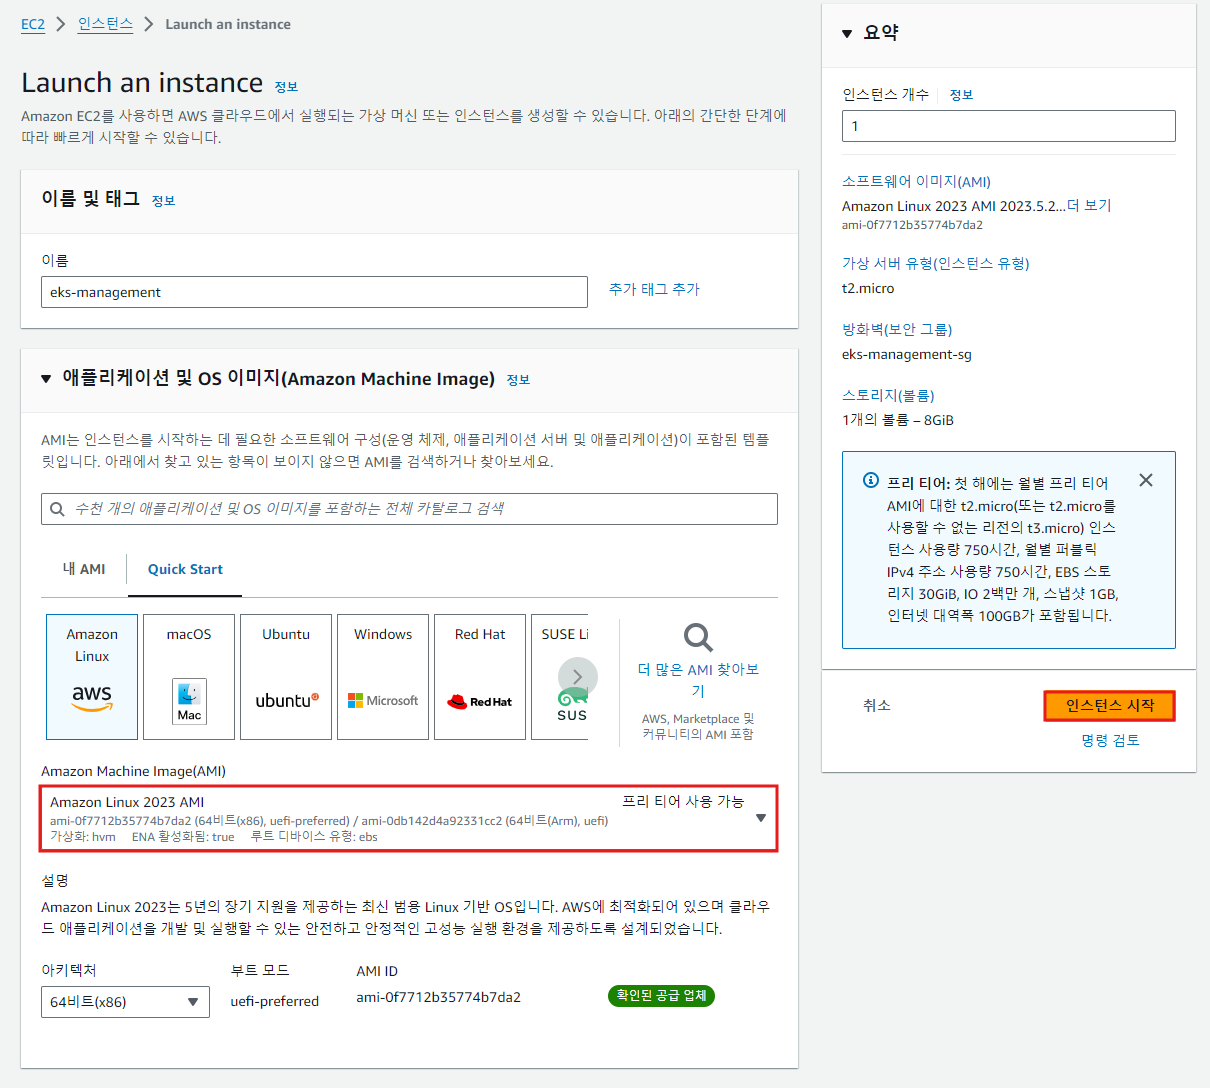Select the Windows Microsoft image tile
Image resolution: width=1210 pixels, height=1088 pixels.
click(x=383, y=677)
